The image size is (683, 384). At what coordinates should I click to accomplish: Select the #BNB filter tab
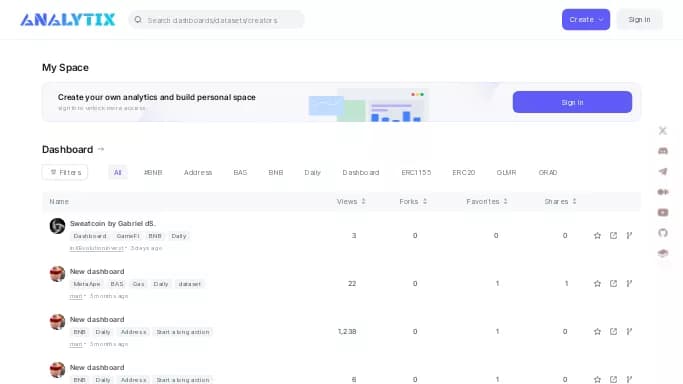coord(153,172)
